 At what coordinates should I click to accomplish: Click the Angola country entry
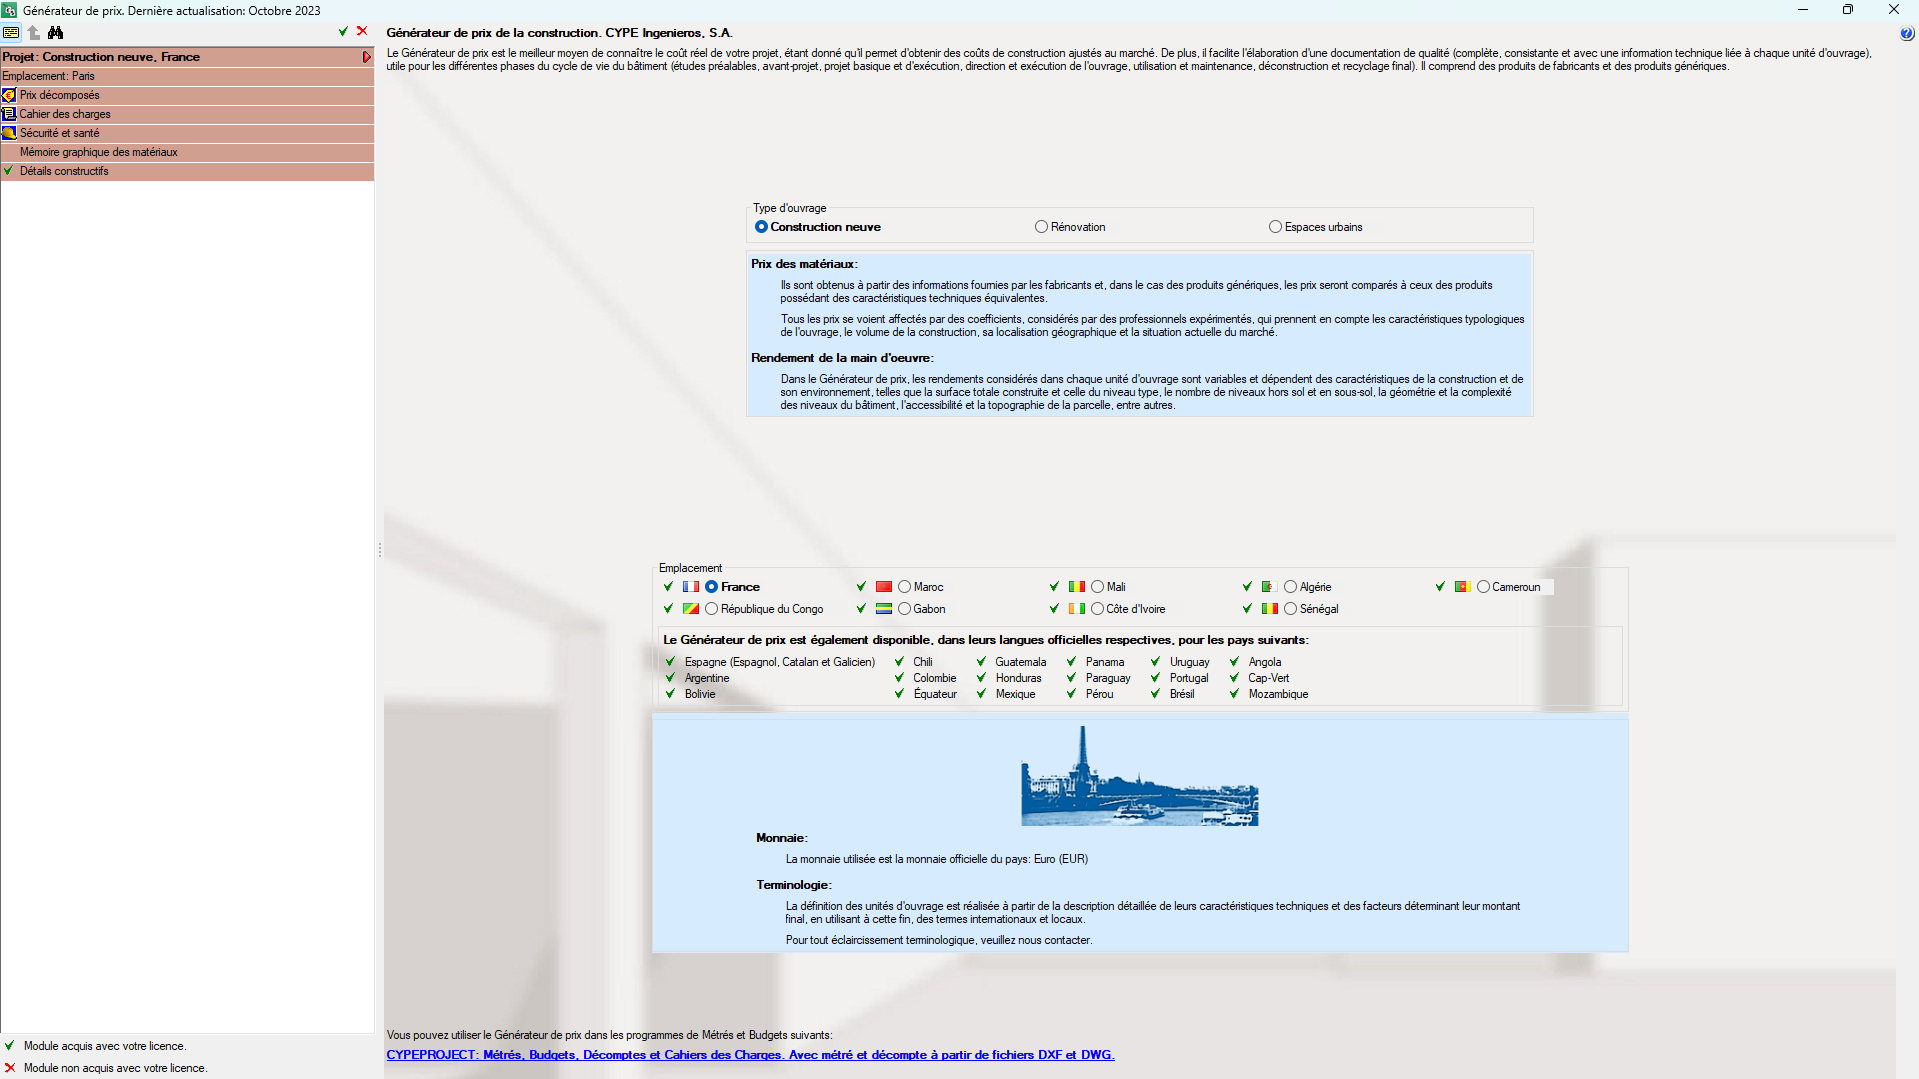[1265, 662]
